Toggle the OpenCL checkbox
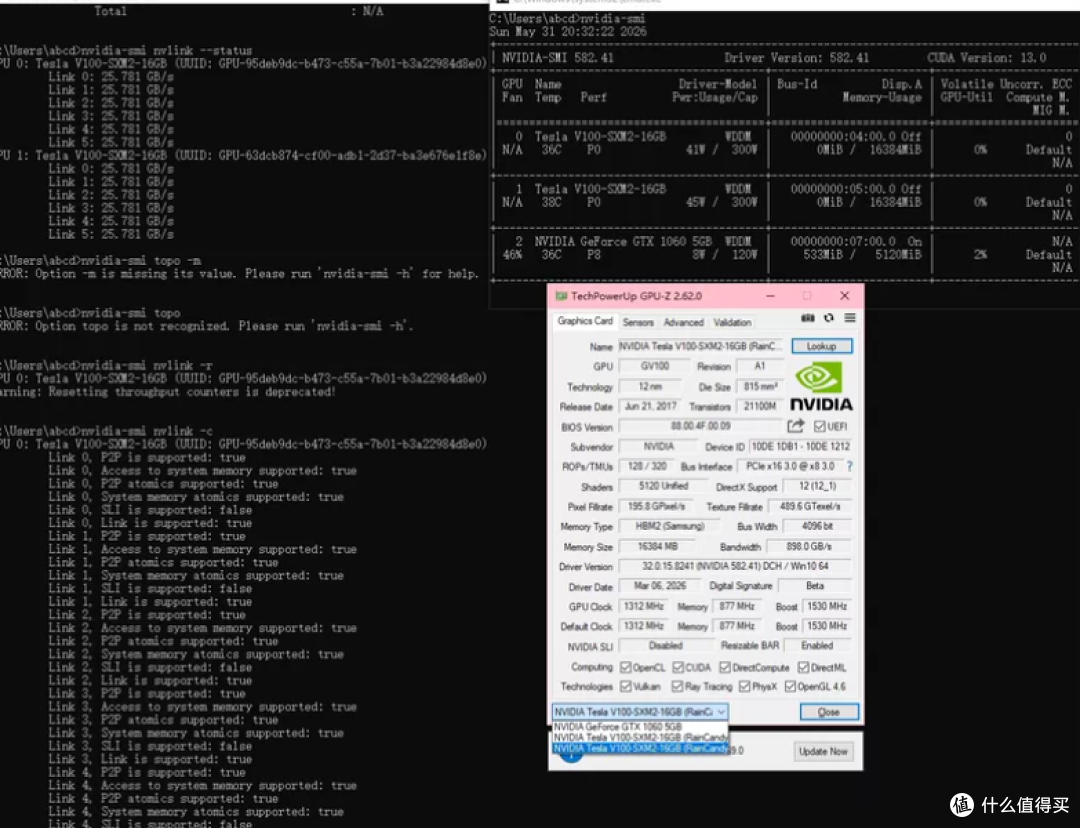The width and height of the screenshot is (1080, 828). pos(625,667)
